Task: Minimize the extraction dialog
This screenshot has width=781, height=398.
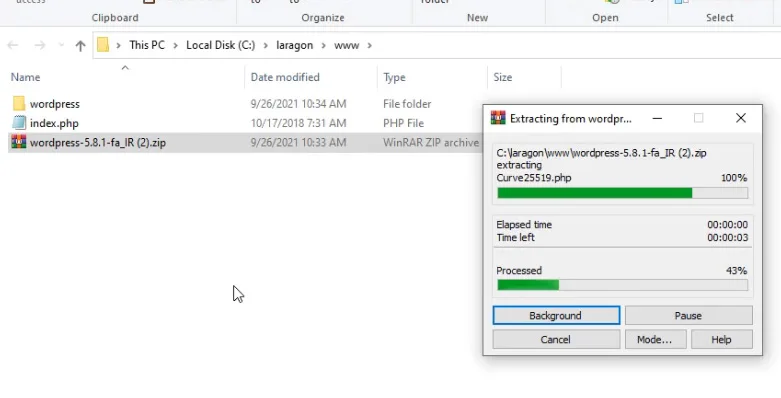Action: point(657,118)
